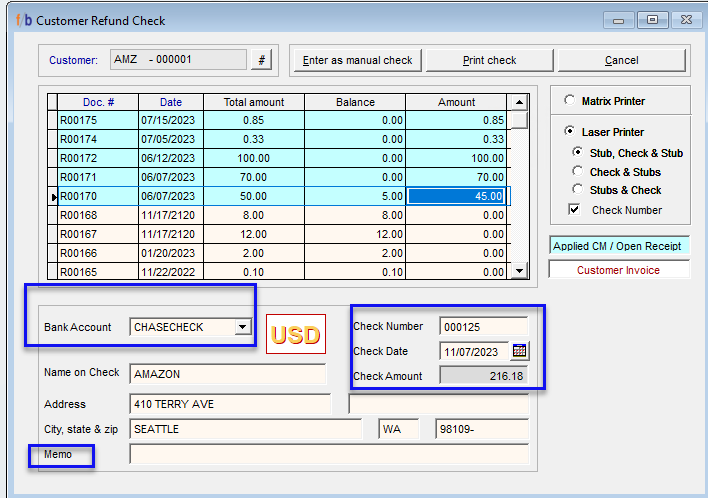The height and width of the screenshot is (498, 708).
Task: Toggle the Check Number checkbox
Action: 574,210
